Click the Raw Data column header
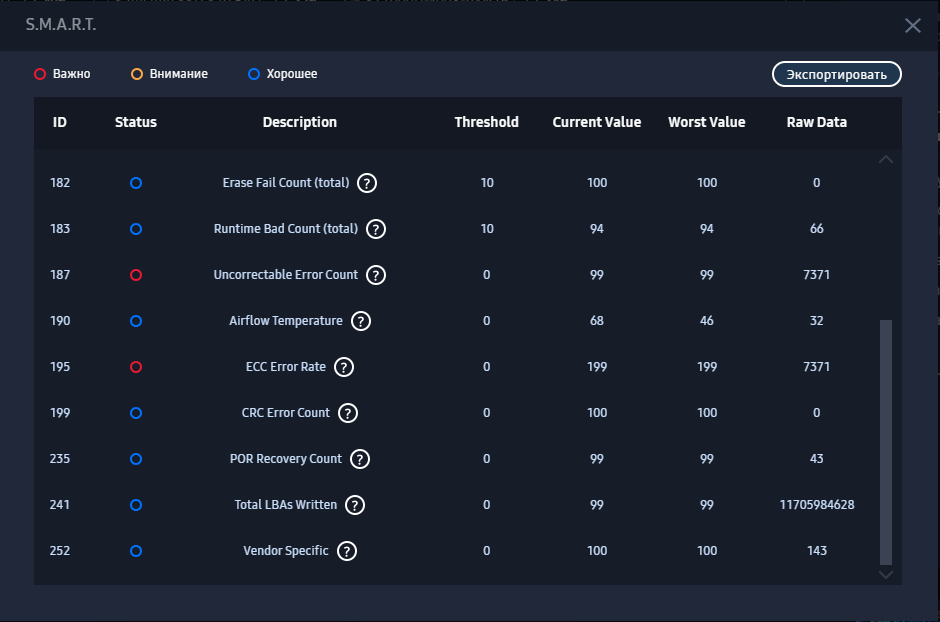 pyautogui.click(x=816, y=122)
